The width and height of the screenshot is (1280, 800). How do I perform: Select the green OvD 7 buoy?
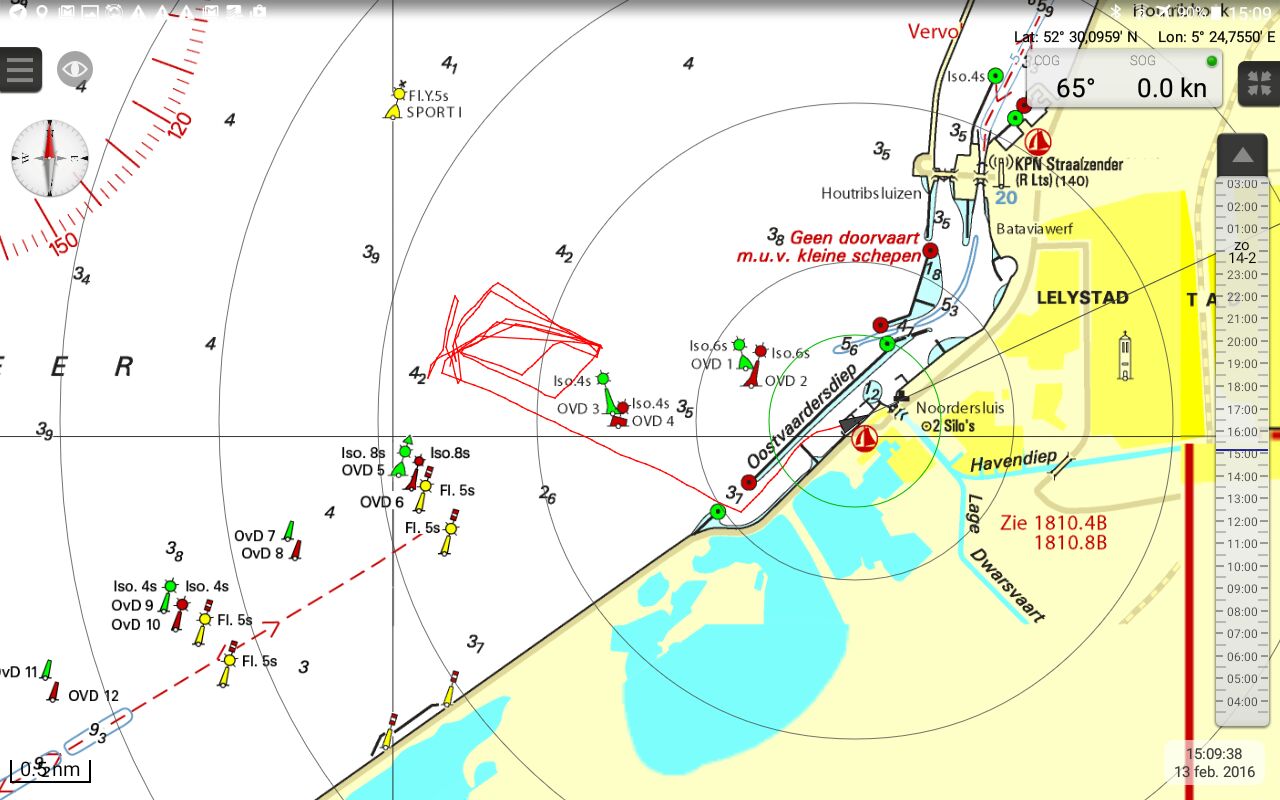[289, 530]
